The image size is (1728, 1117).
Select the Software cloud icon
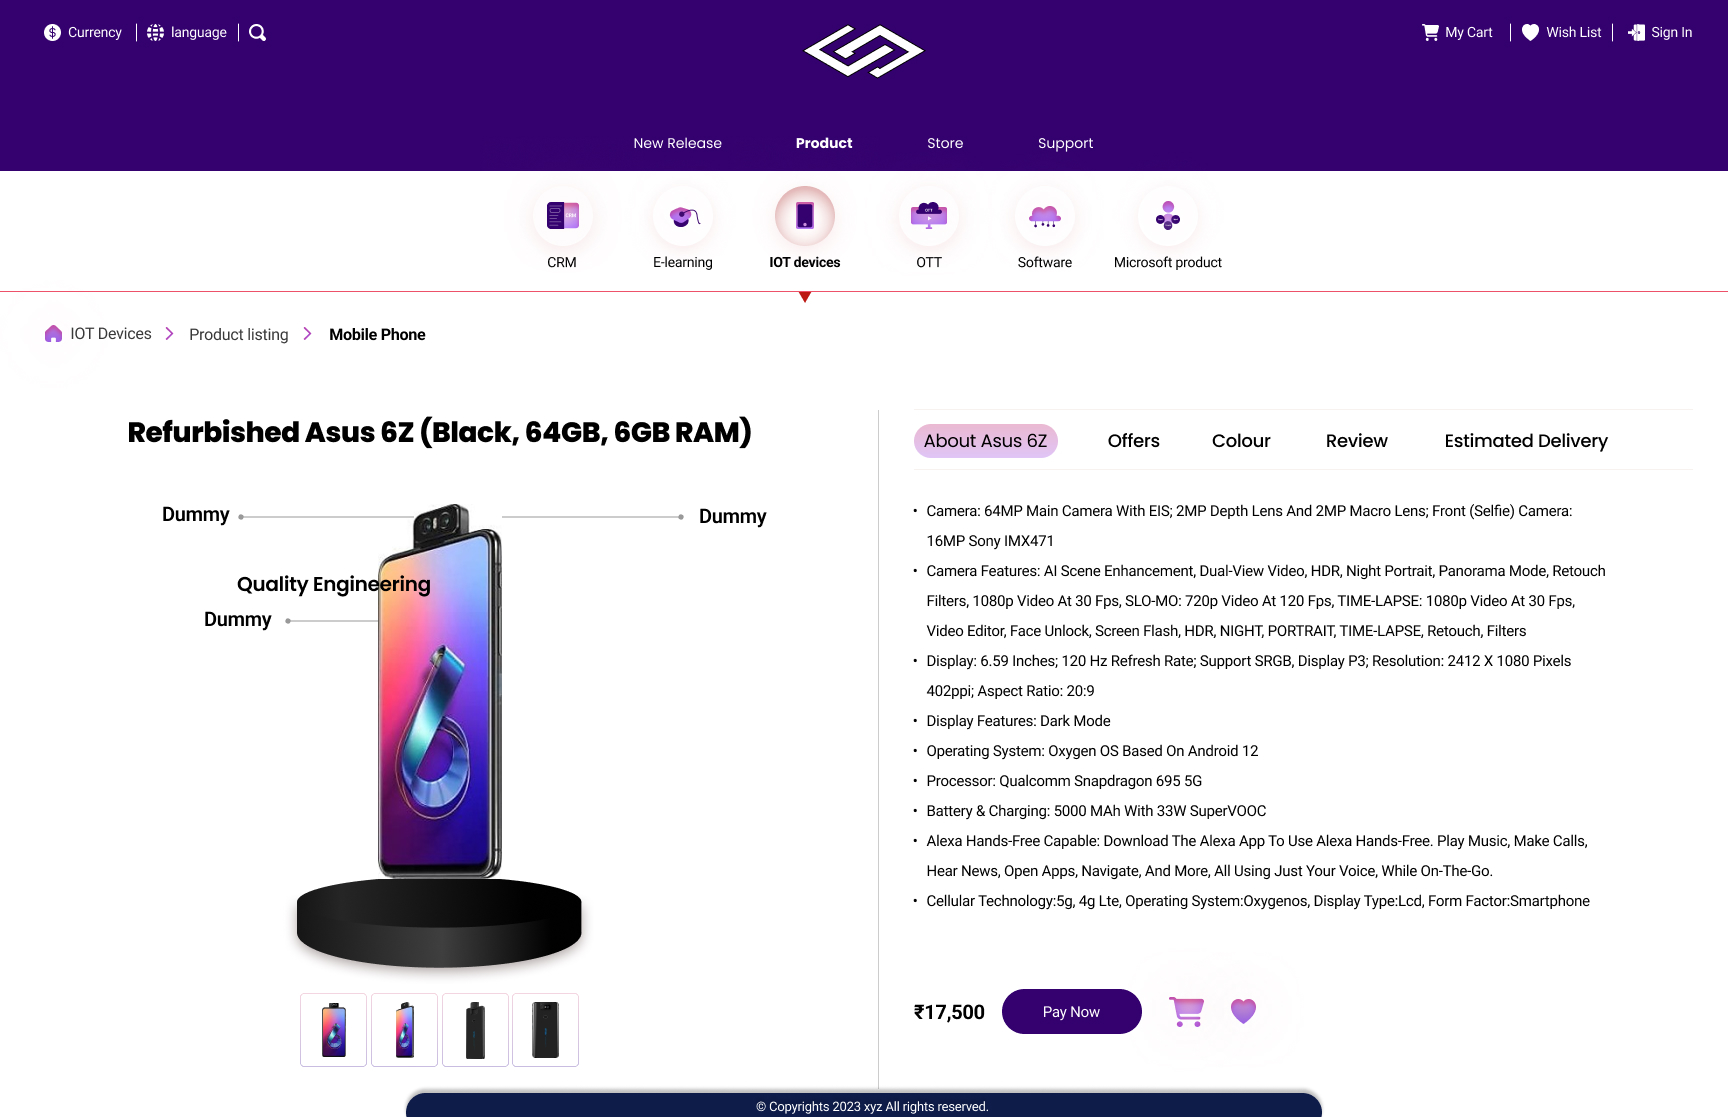pos(1045,216)
